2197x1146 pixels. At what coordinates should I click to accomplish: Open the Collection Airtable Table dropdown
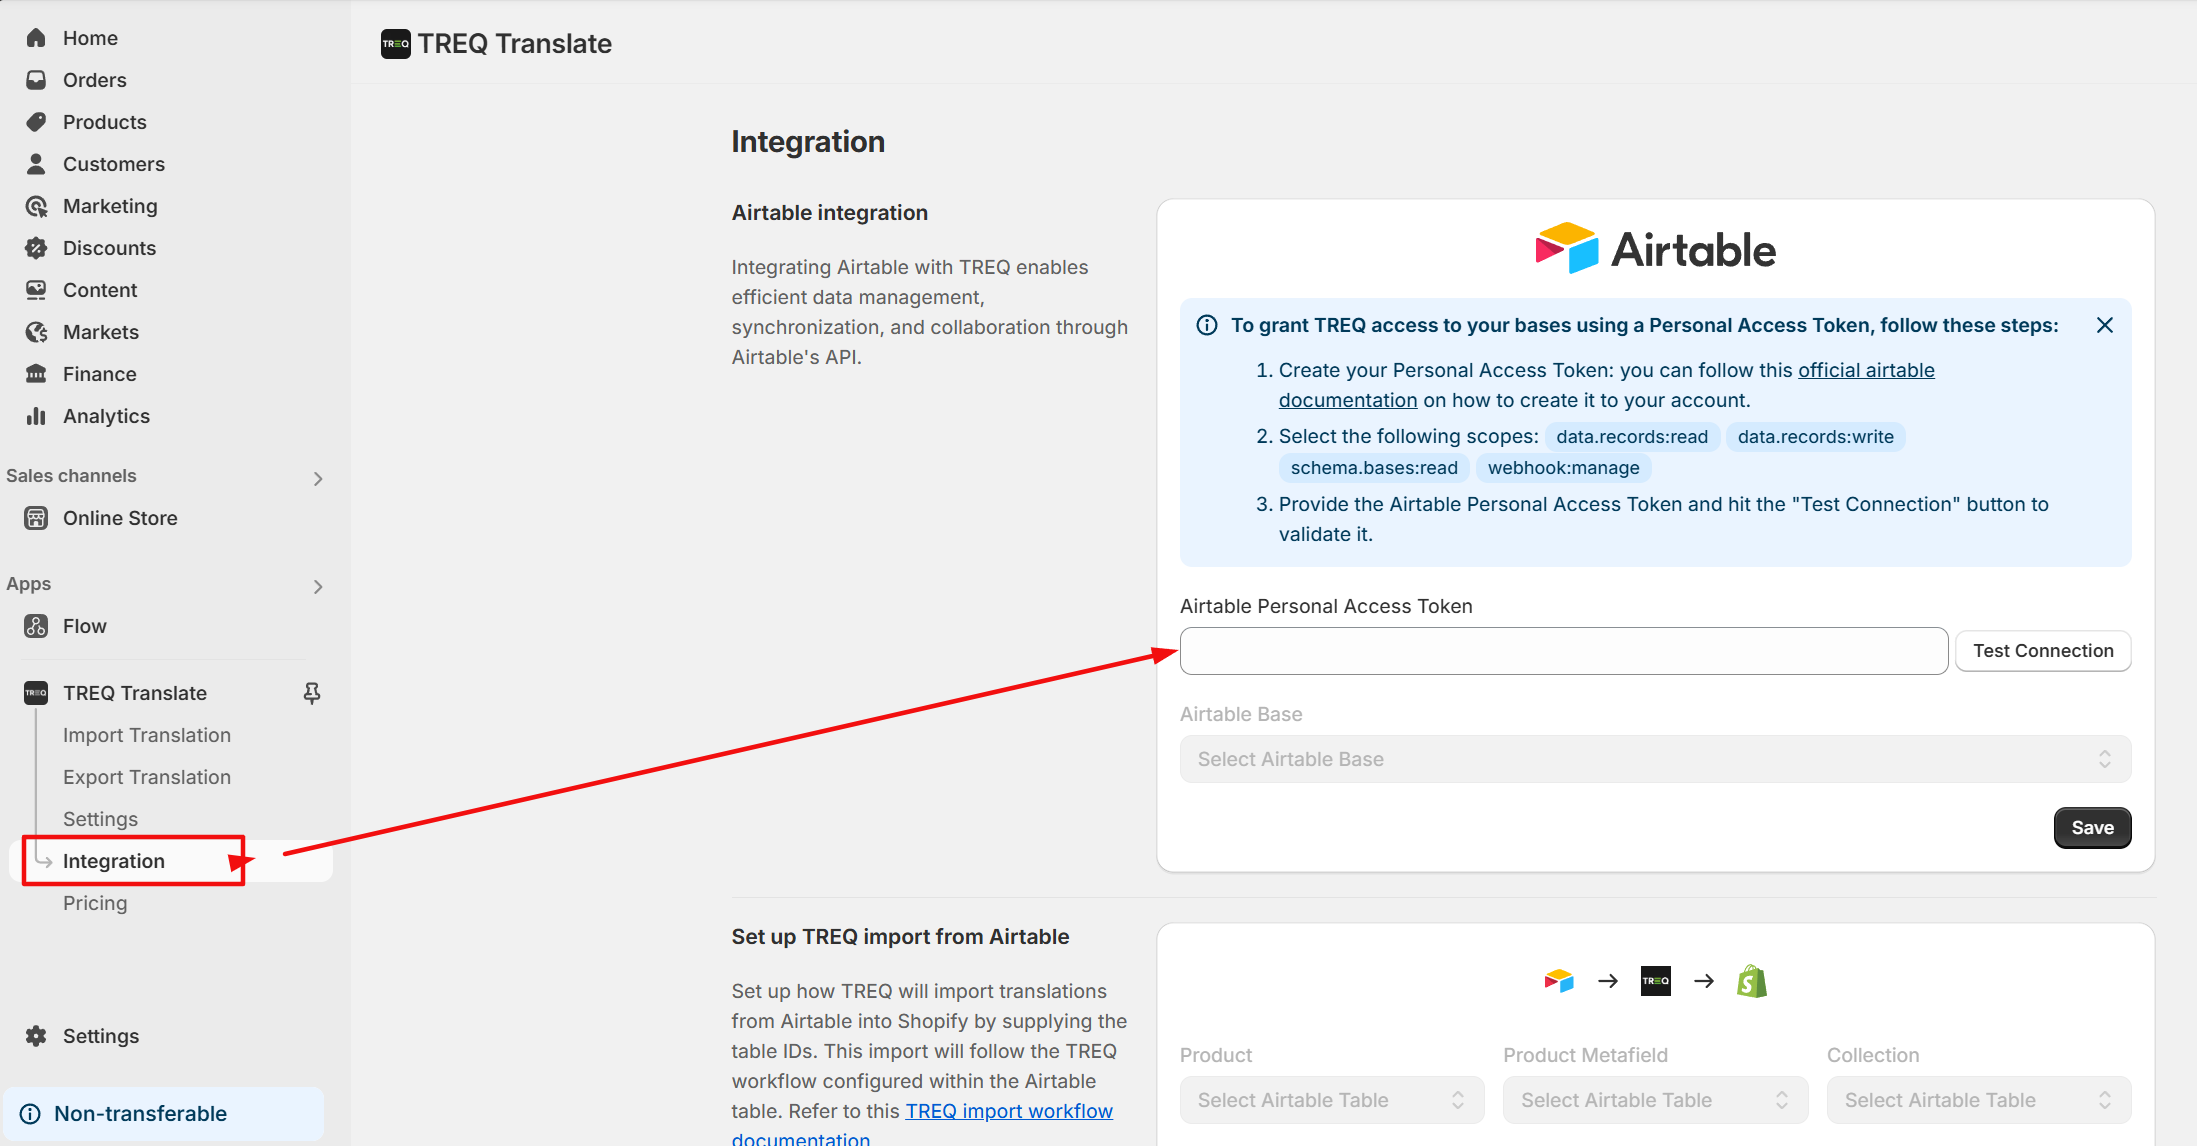tap(1979, 1100)
